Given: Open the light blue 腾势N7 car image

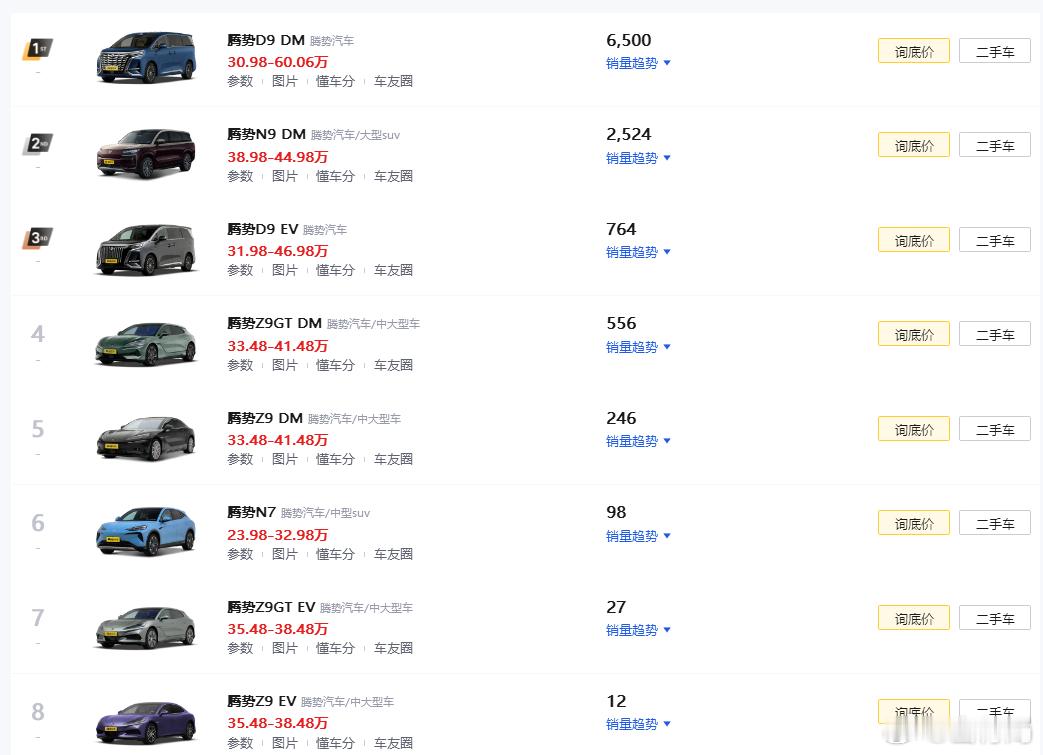Looking at the screenshot, I should [146, 530].
